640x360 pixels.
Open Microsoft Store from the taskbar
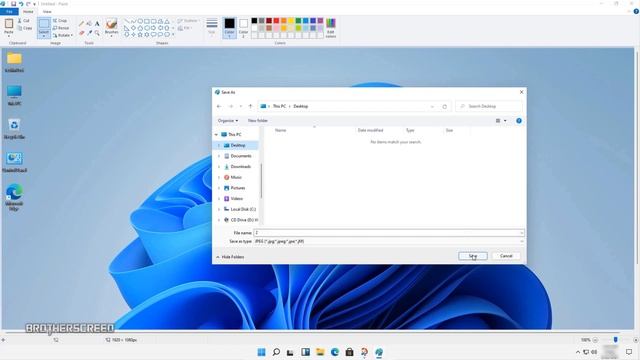349,352
